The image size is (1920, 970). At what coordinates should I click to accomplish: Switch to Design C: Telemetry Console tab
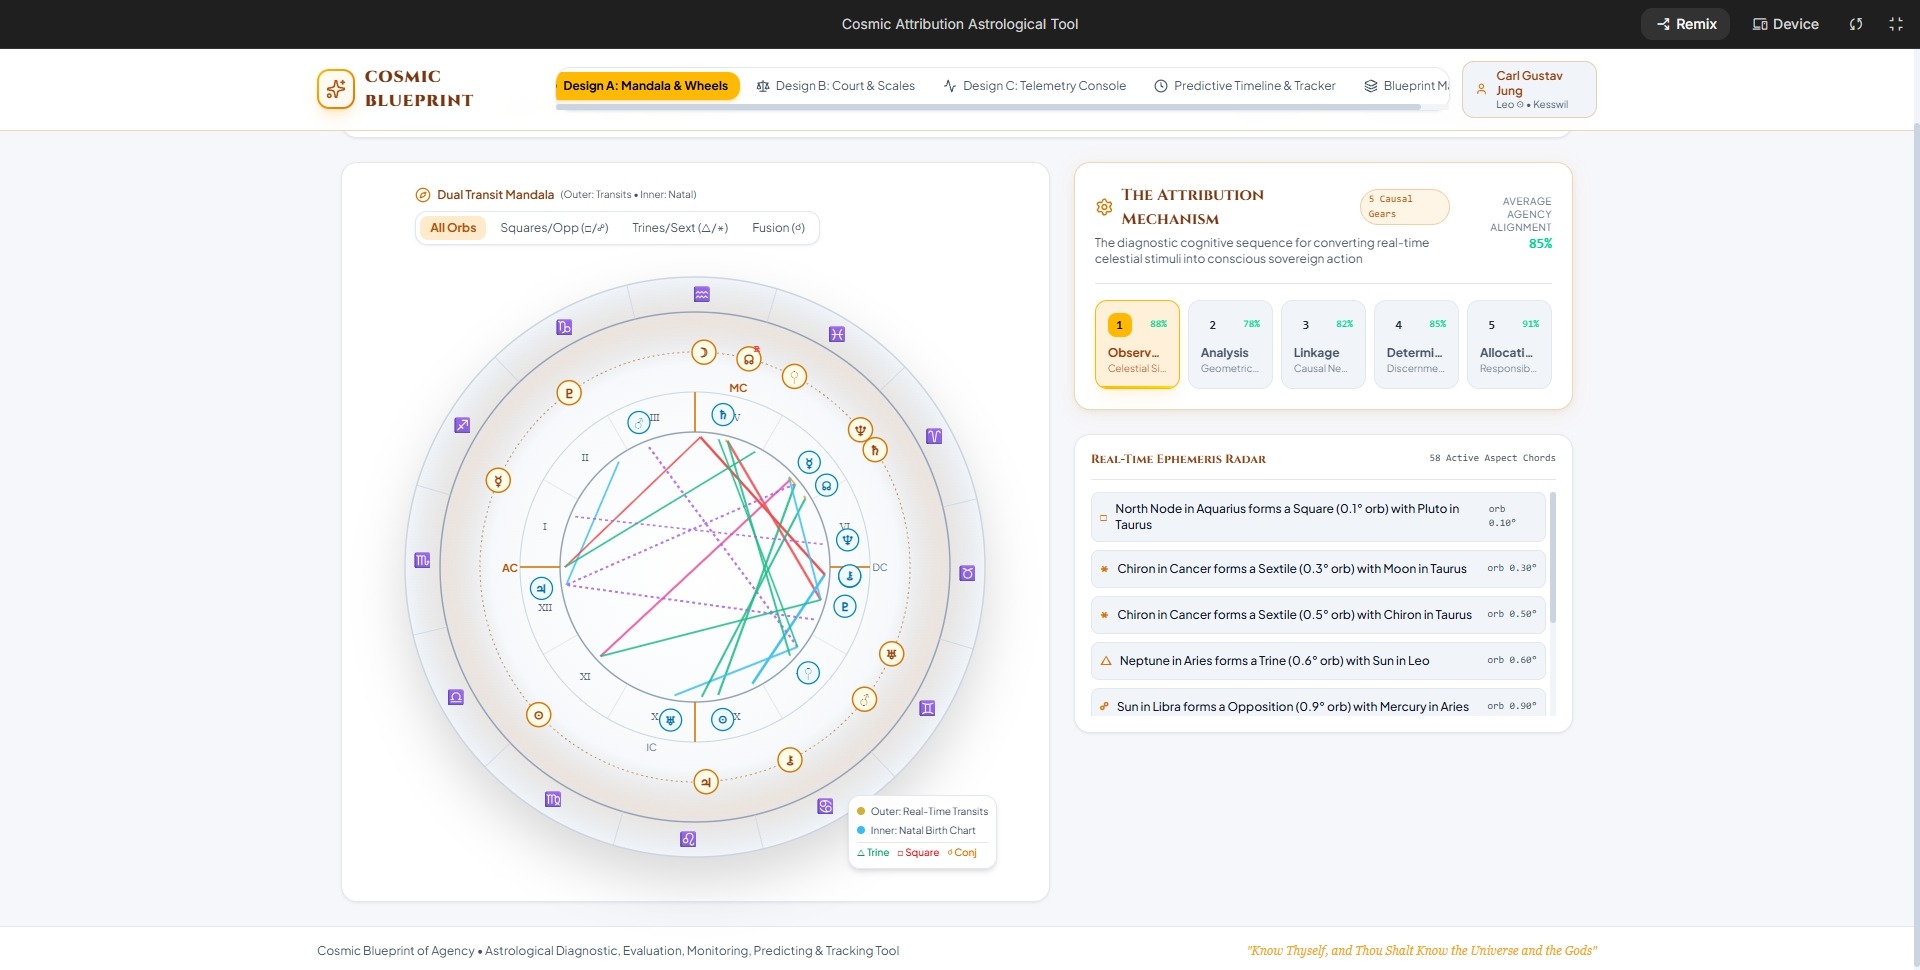(x=1035, y=86)
